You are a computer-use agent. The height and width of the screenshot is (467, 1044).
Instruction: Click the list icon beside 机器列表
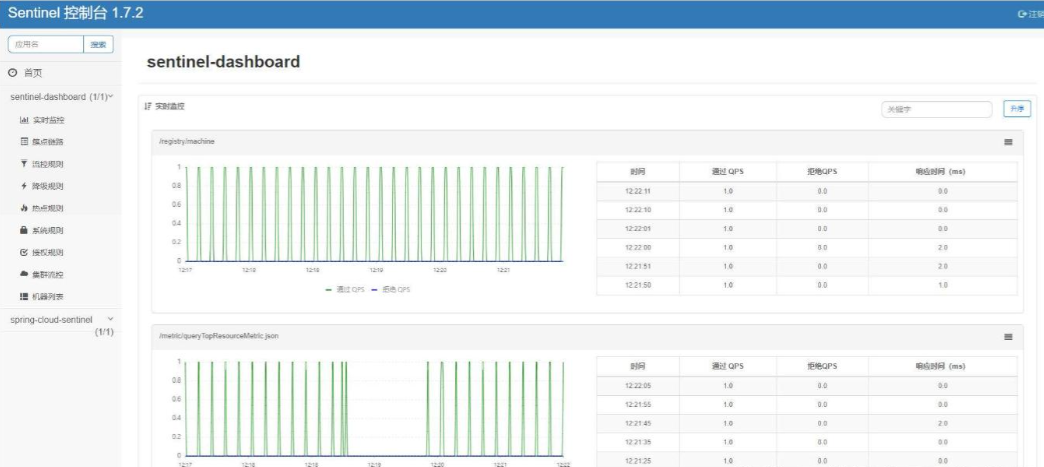(x=25, y=296)
